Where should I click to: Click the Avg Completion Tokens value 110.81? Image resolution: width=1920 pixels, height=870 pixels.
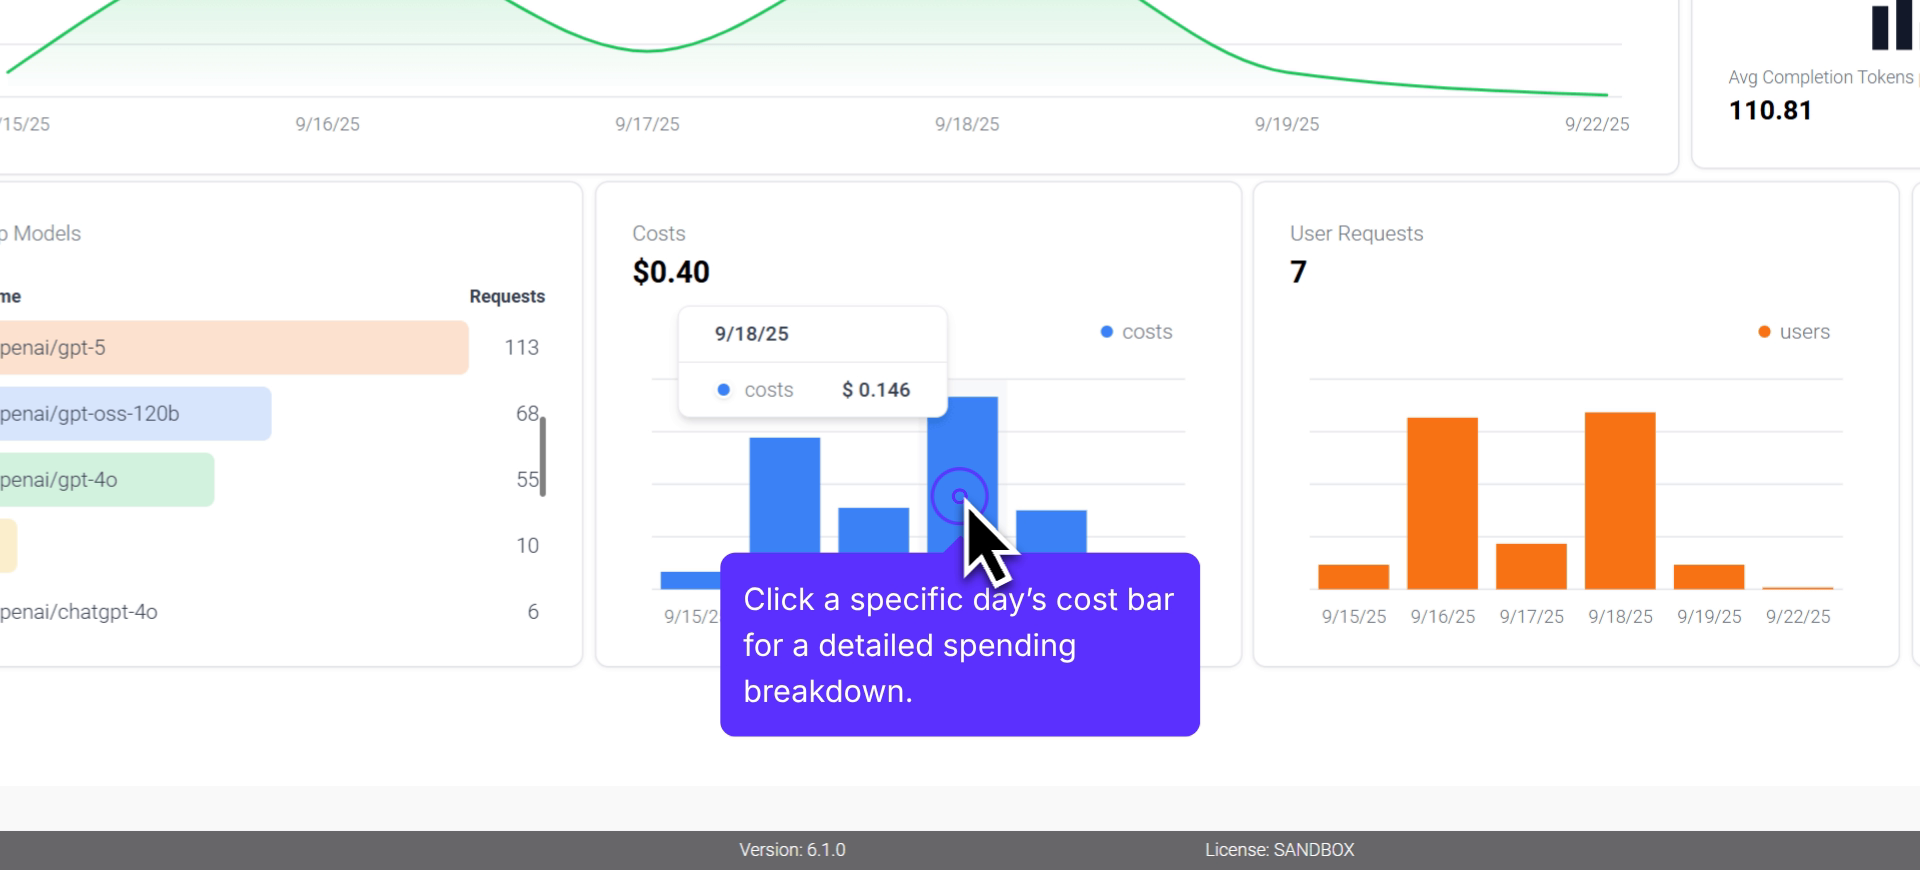pos(1770,110)
